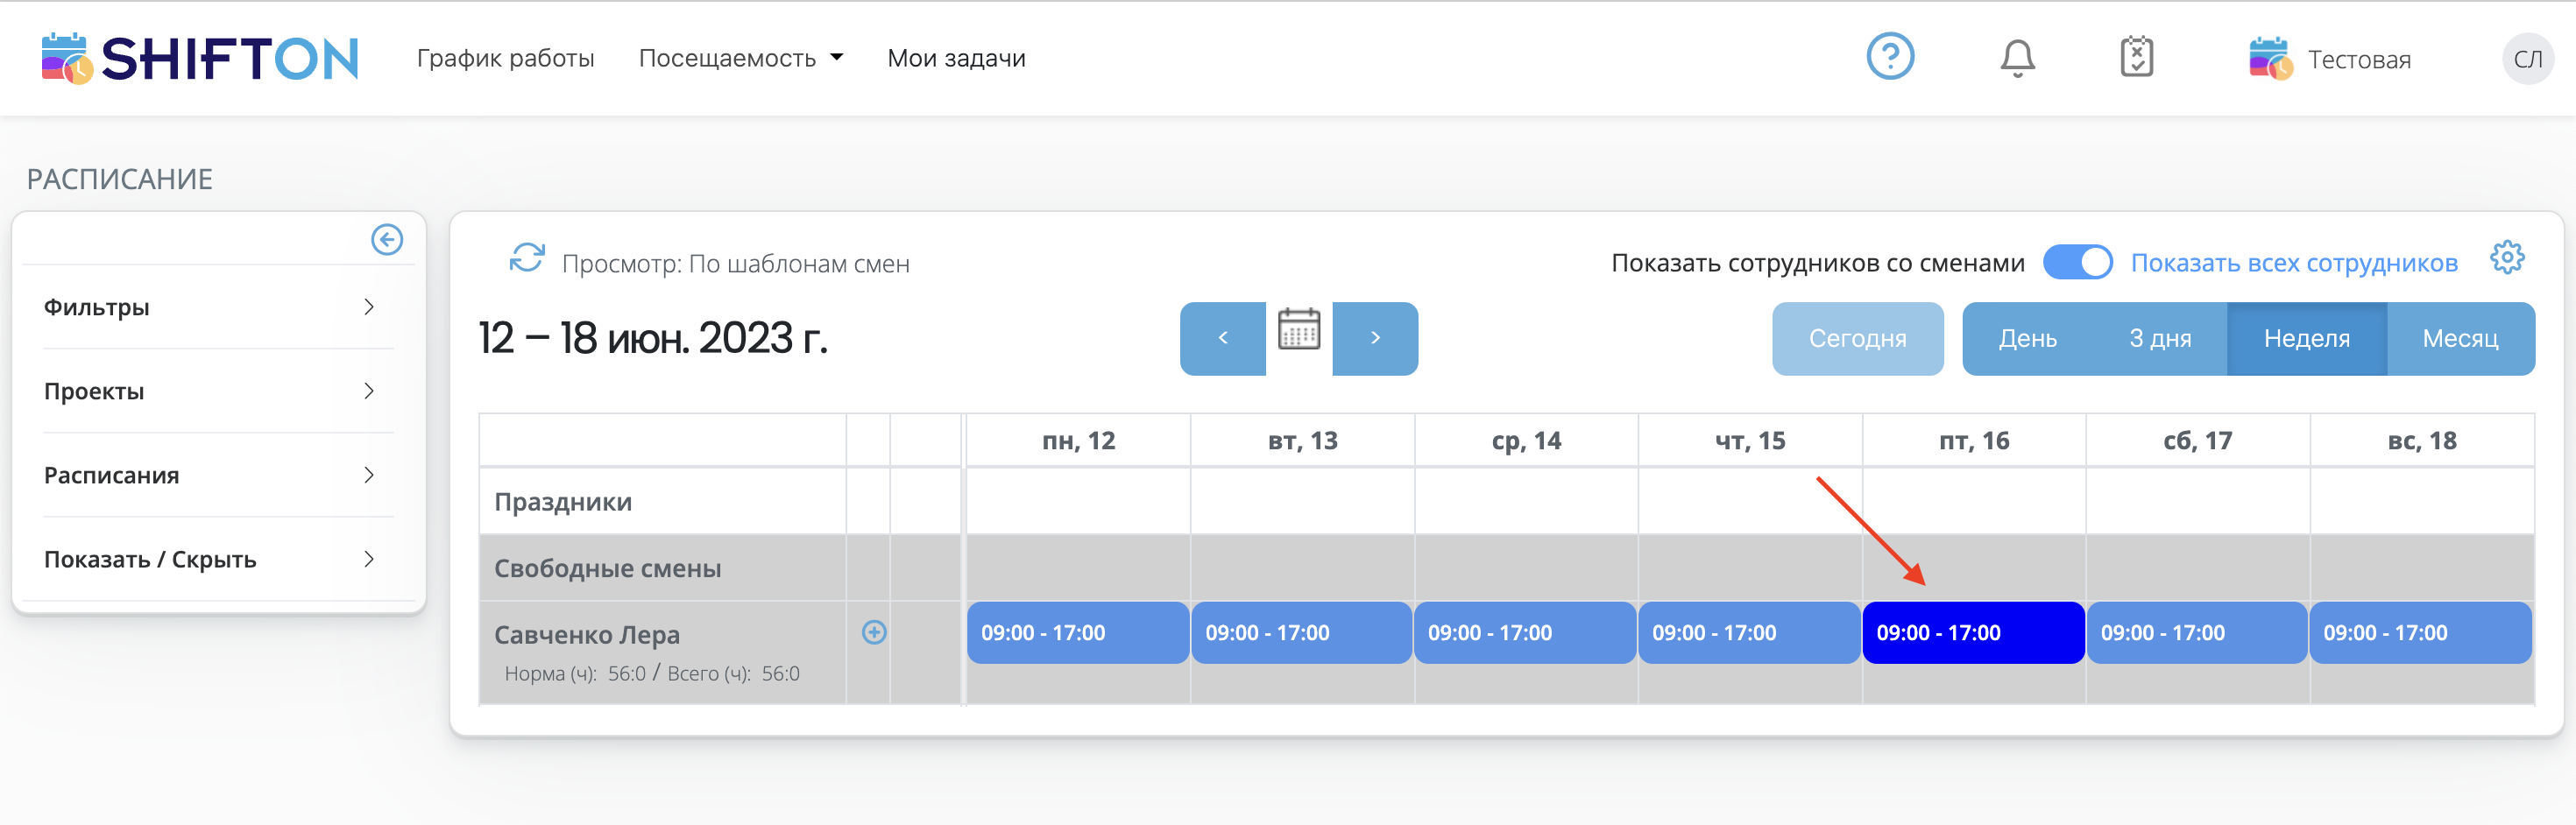Toggle the show employees with shifts switch
Image resolution: width=2576 pixels, height=825 pixels.
(x=2077, y=262)
